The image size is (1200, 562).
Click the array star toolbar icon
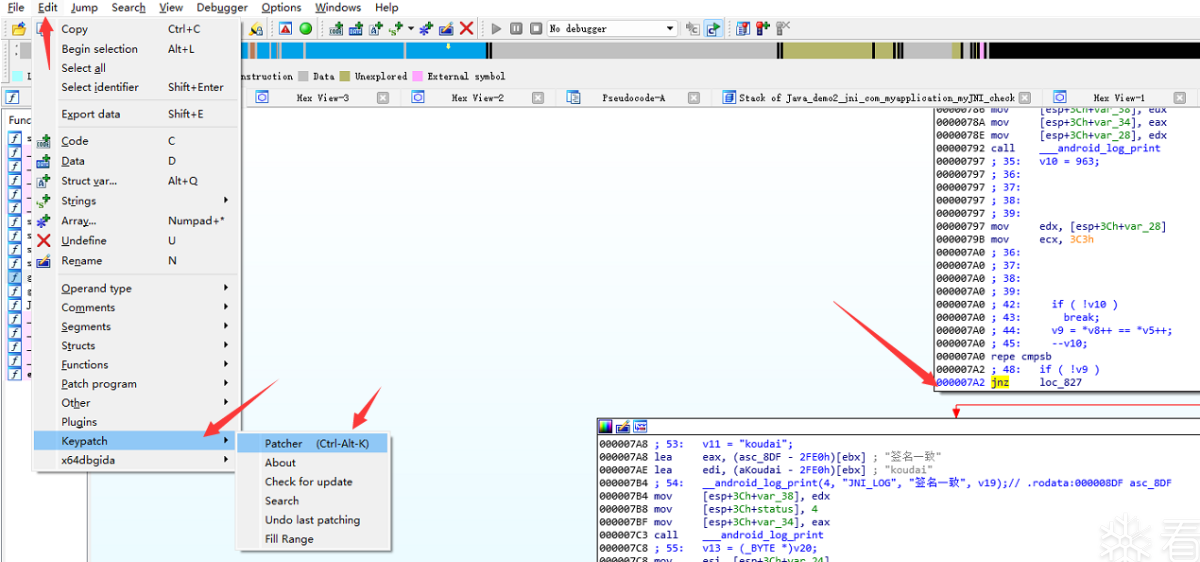(427, 28)
